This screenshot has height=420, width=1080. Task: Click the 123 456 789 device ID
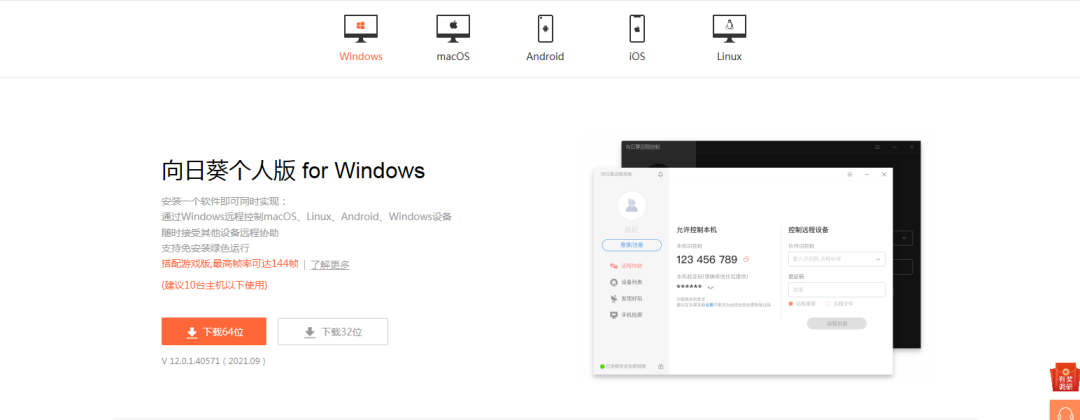[707, 260]
